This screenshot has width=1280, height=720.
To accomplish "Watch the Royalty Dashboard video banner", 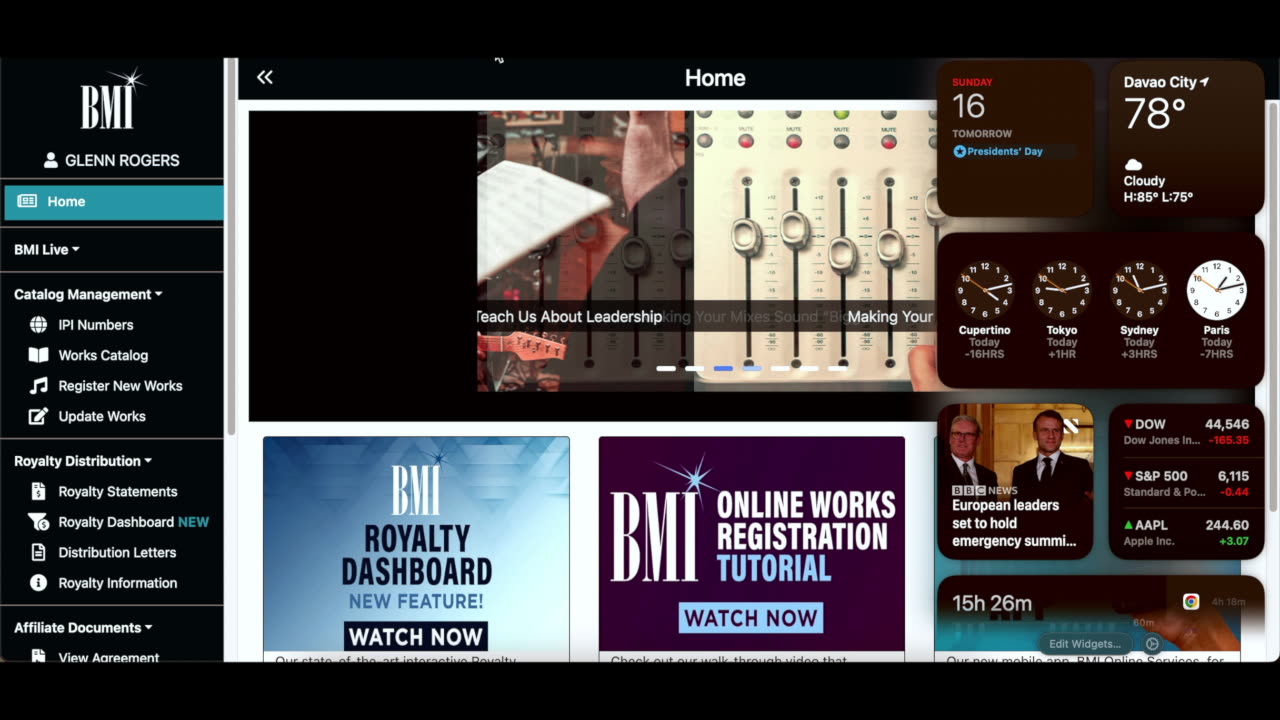I will pos(416,544).
